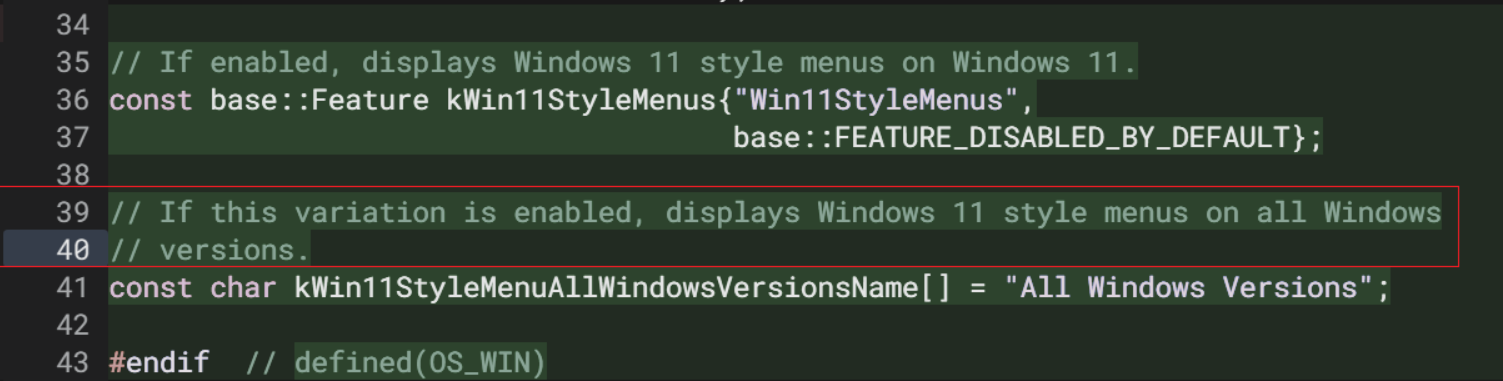Click line number 42 in the gutter
The width and height of the screenshot is (1503, 381).
[x=73, y=325]
